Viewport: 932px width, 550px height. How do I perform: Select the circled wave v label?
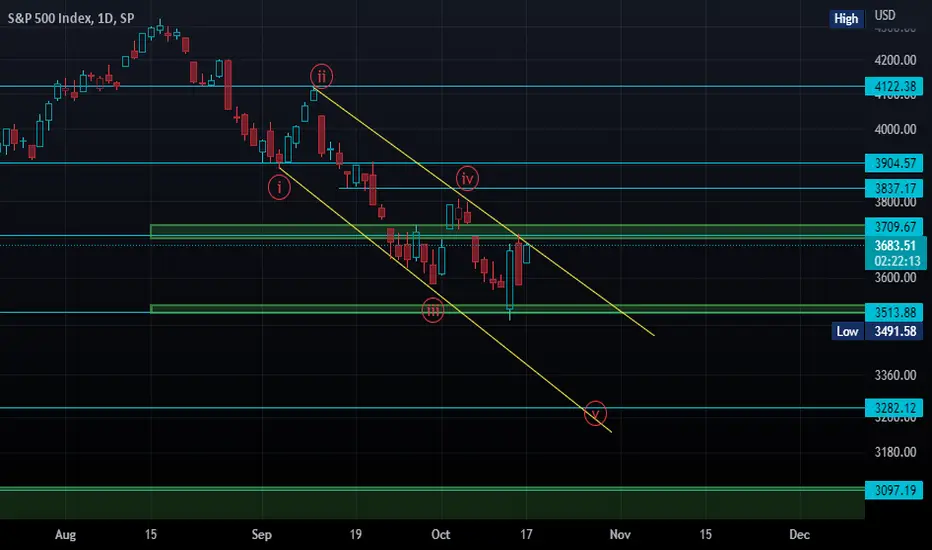pyautogui.click(x=595, y=413)
